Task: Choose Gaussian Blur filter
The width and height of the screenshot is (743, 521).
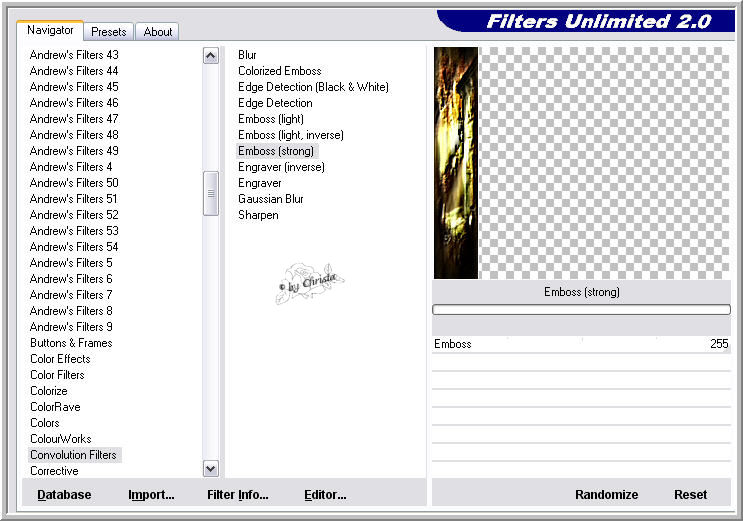Action: 271,199
